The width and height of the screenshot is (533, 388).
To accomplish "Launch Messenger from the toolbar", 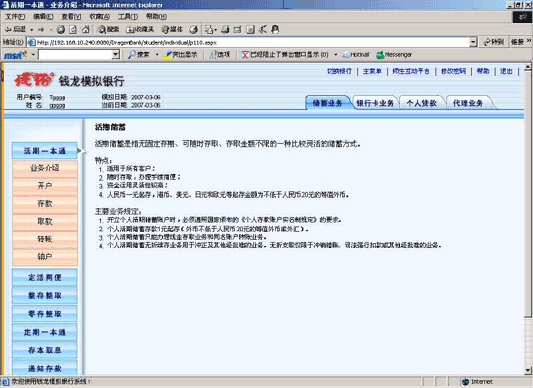I will (394, 55).
